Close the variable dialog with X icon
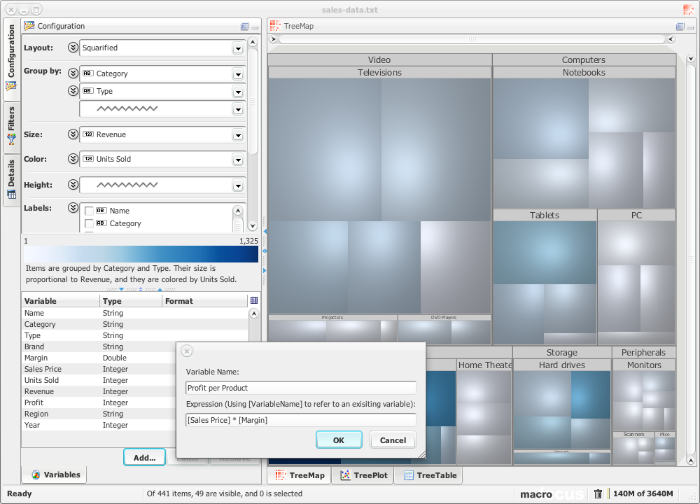Screen dimensions: 700x504 (x=187, y=352)
